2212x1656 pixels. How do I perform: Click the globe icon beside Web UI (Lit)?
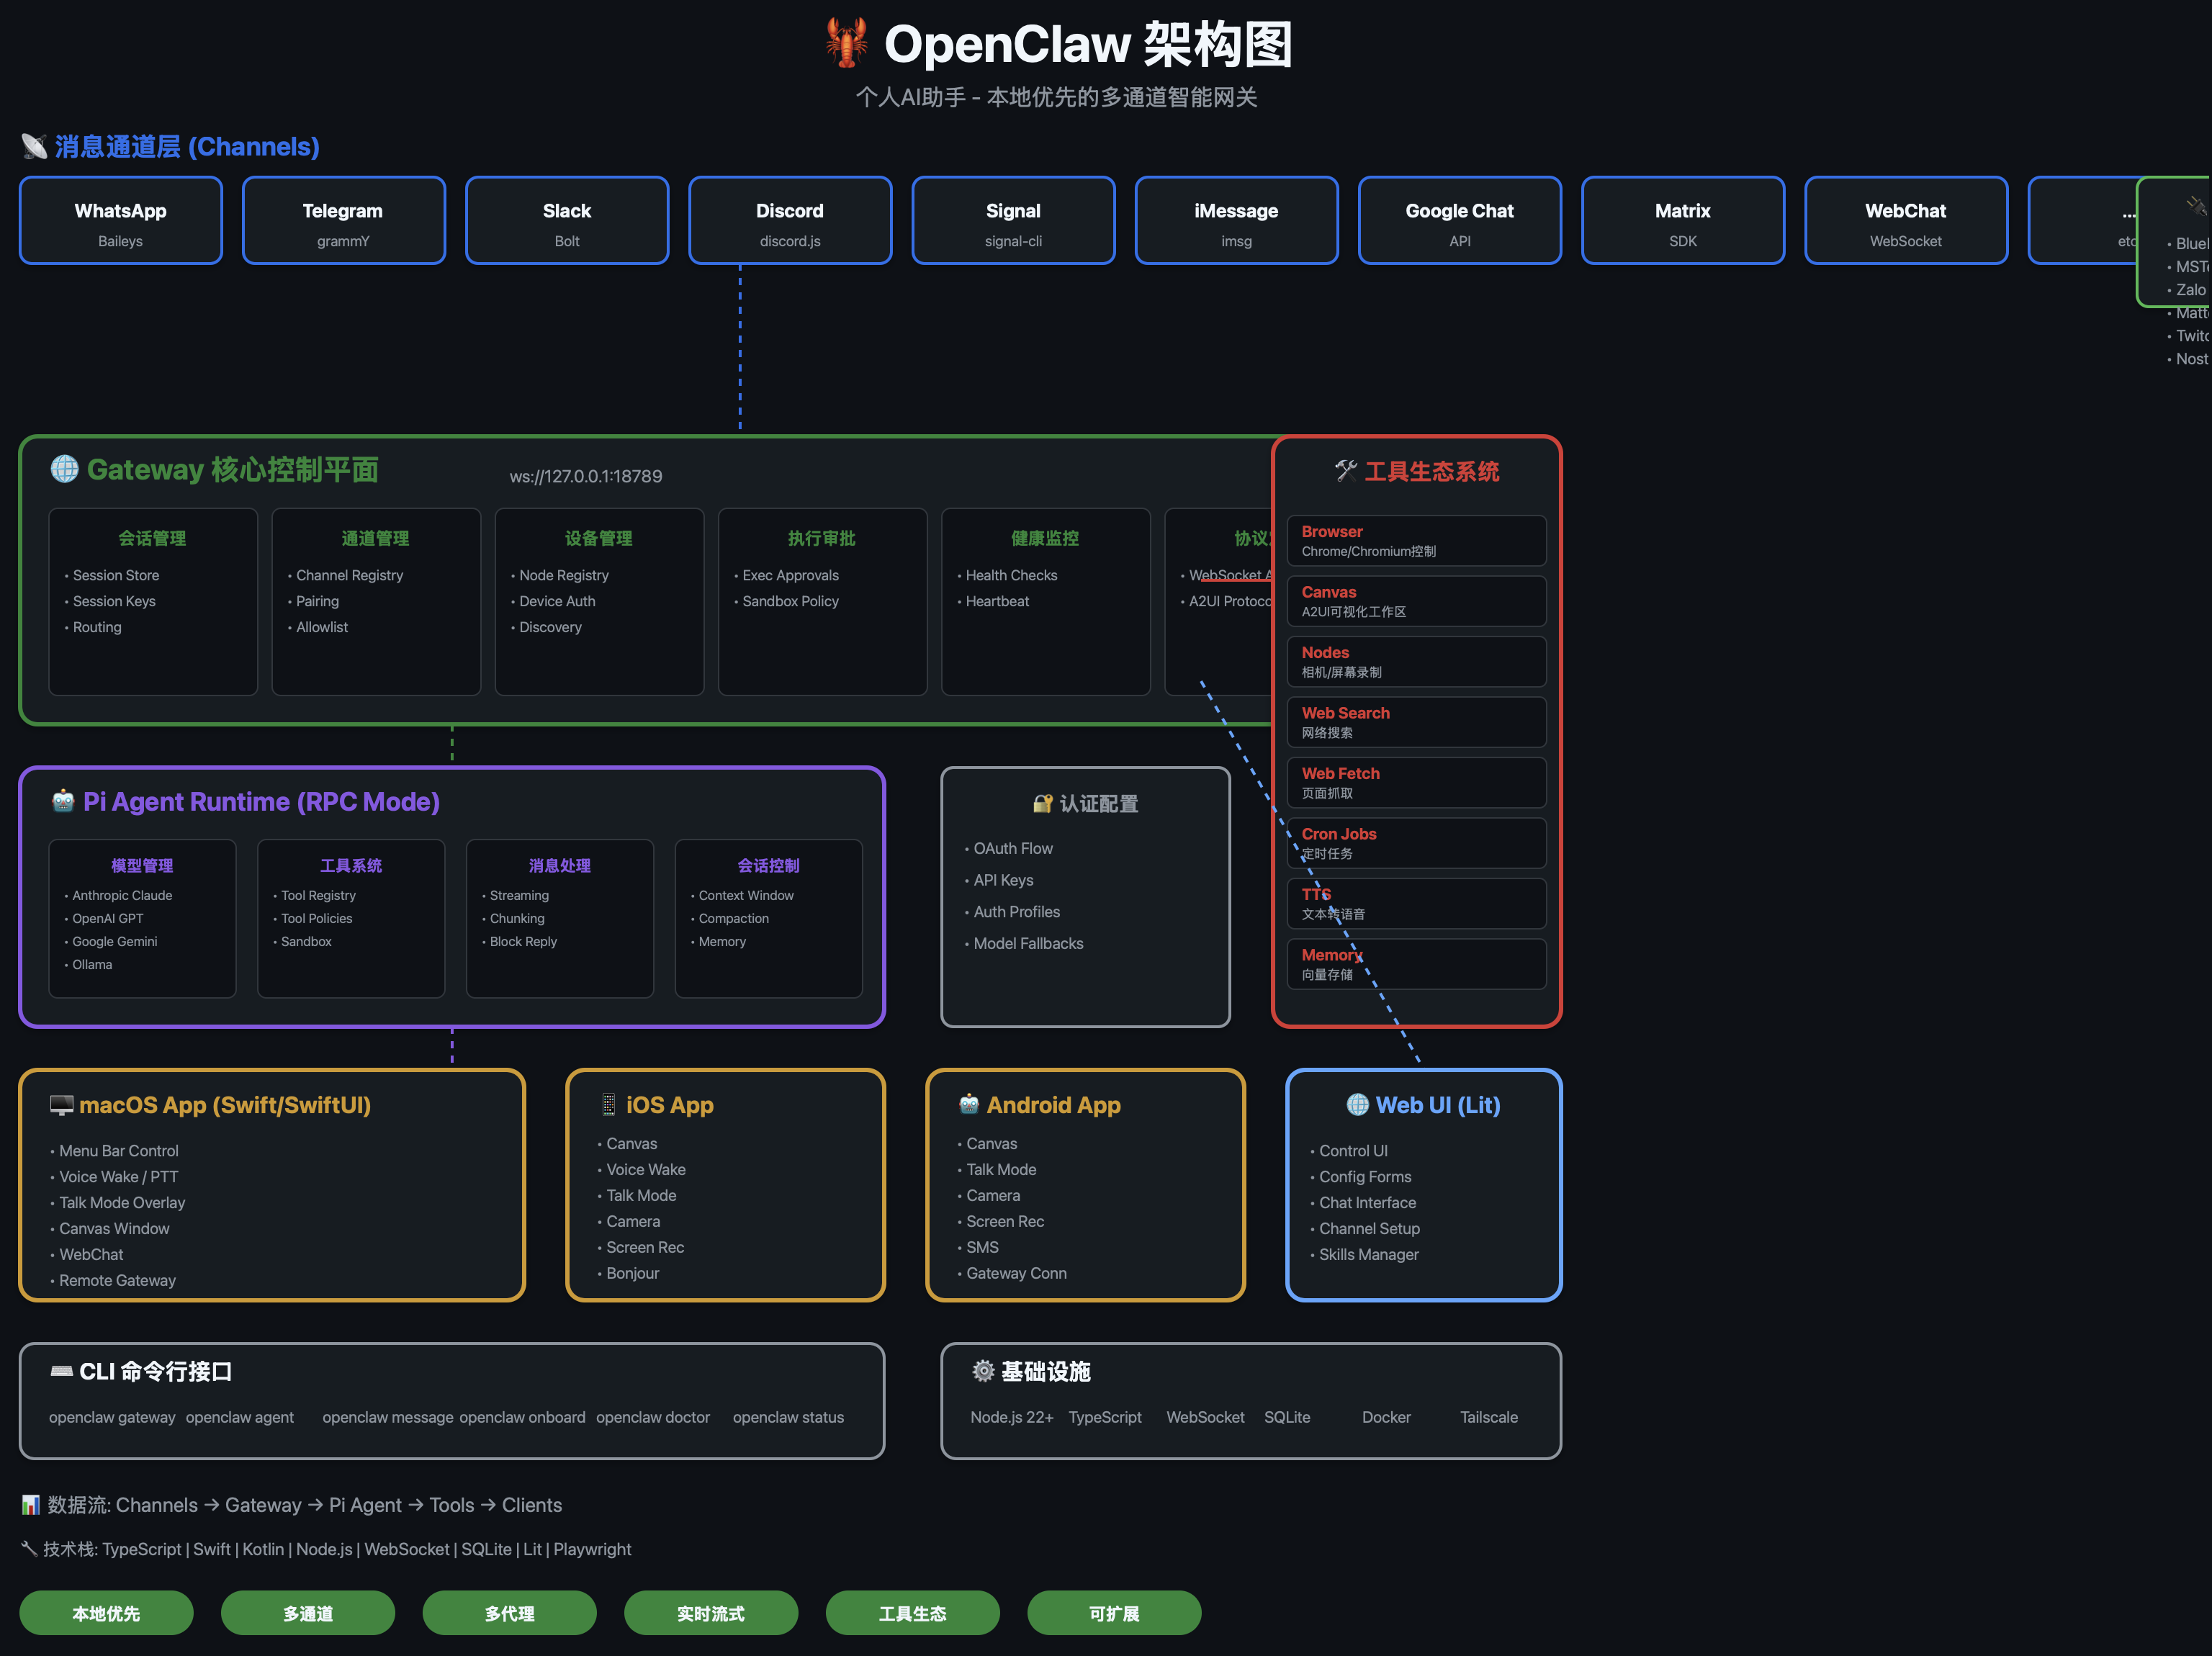point(1357,1105)
